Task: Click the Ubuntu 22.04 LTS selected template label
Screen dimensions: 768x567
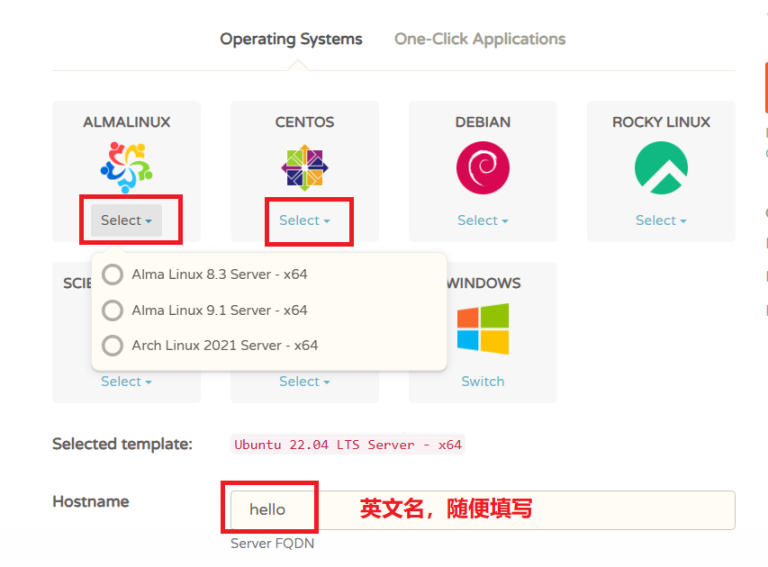Action: pos(347,444)
